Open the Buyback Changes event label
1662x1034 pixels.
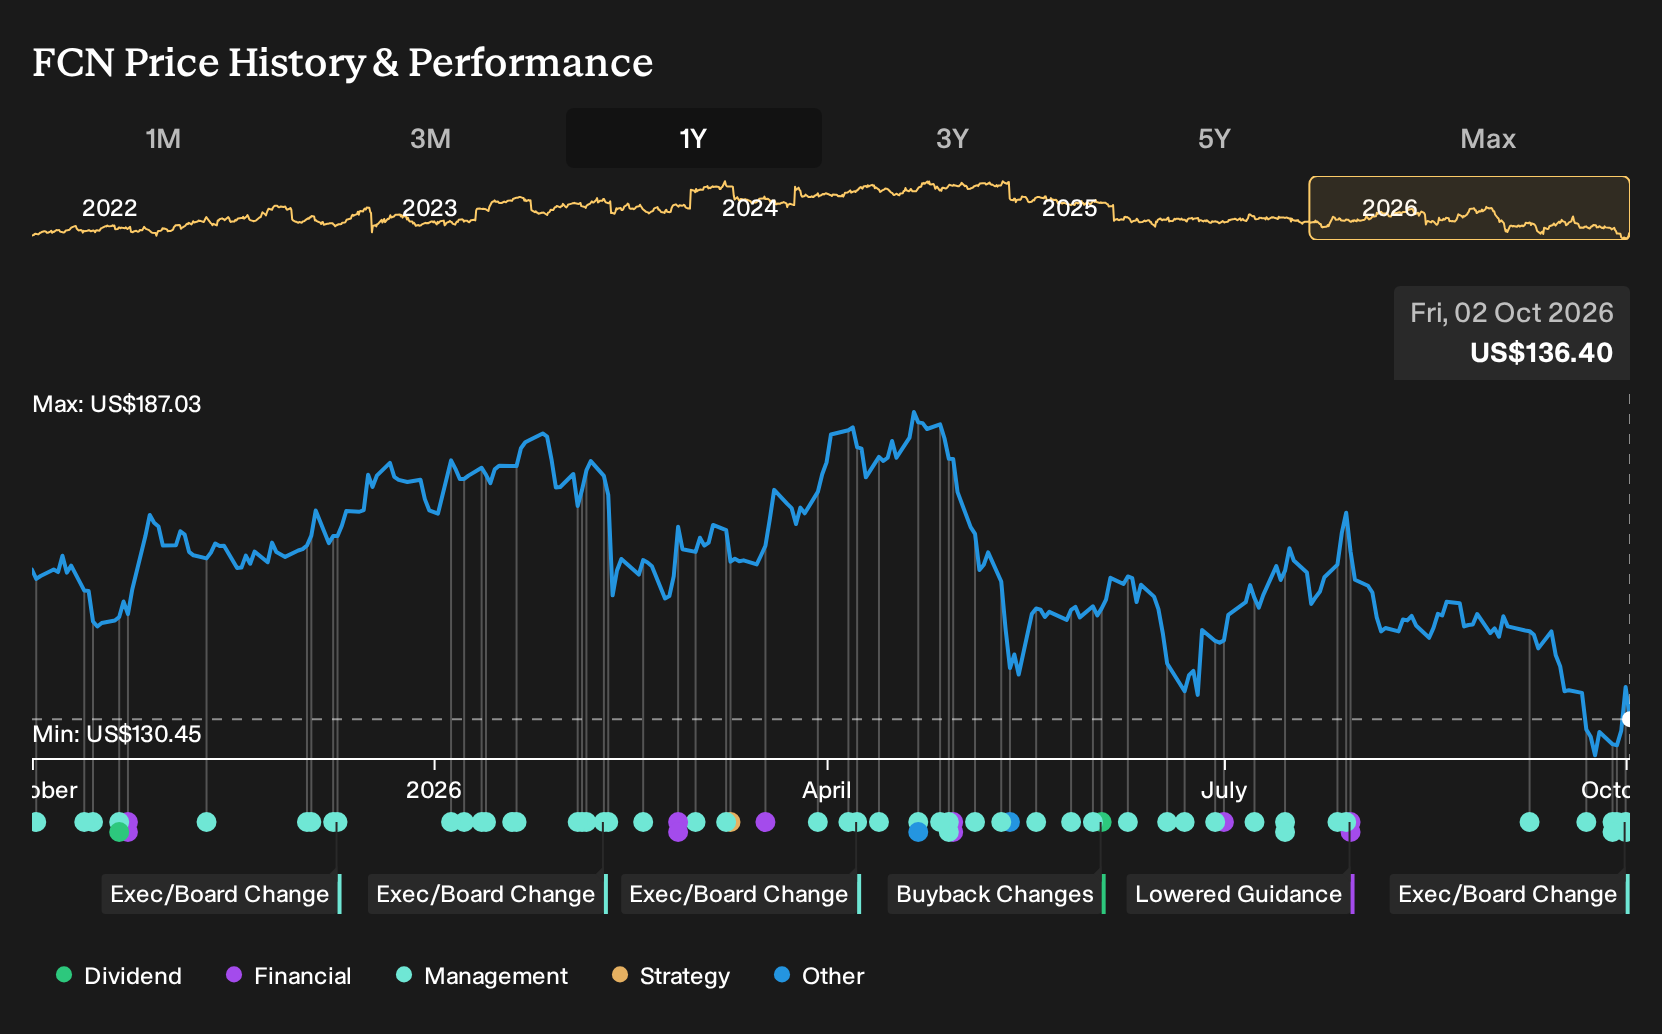(997, 894)
